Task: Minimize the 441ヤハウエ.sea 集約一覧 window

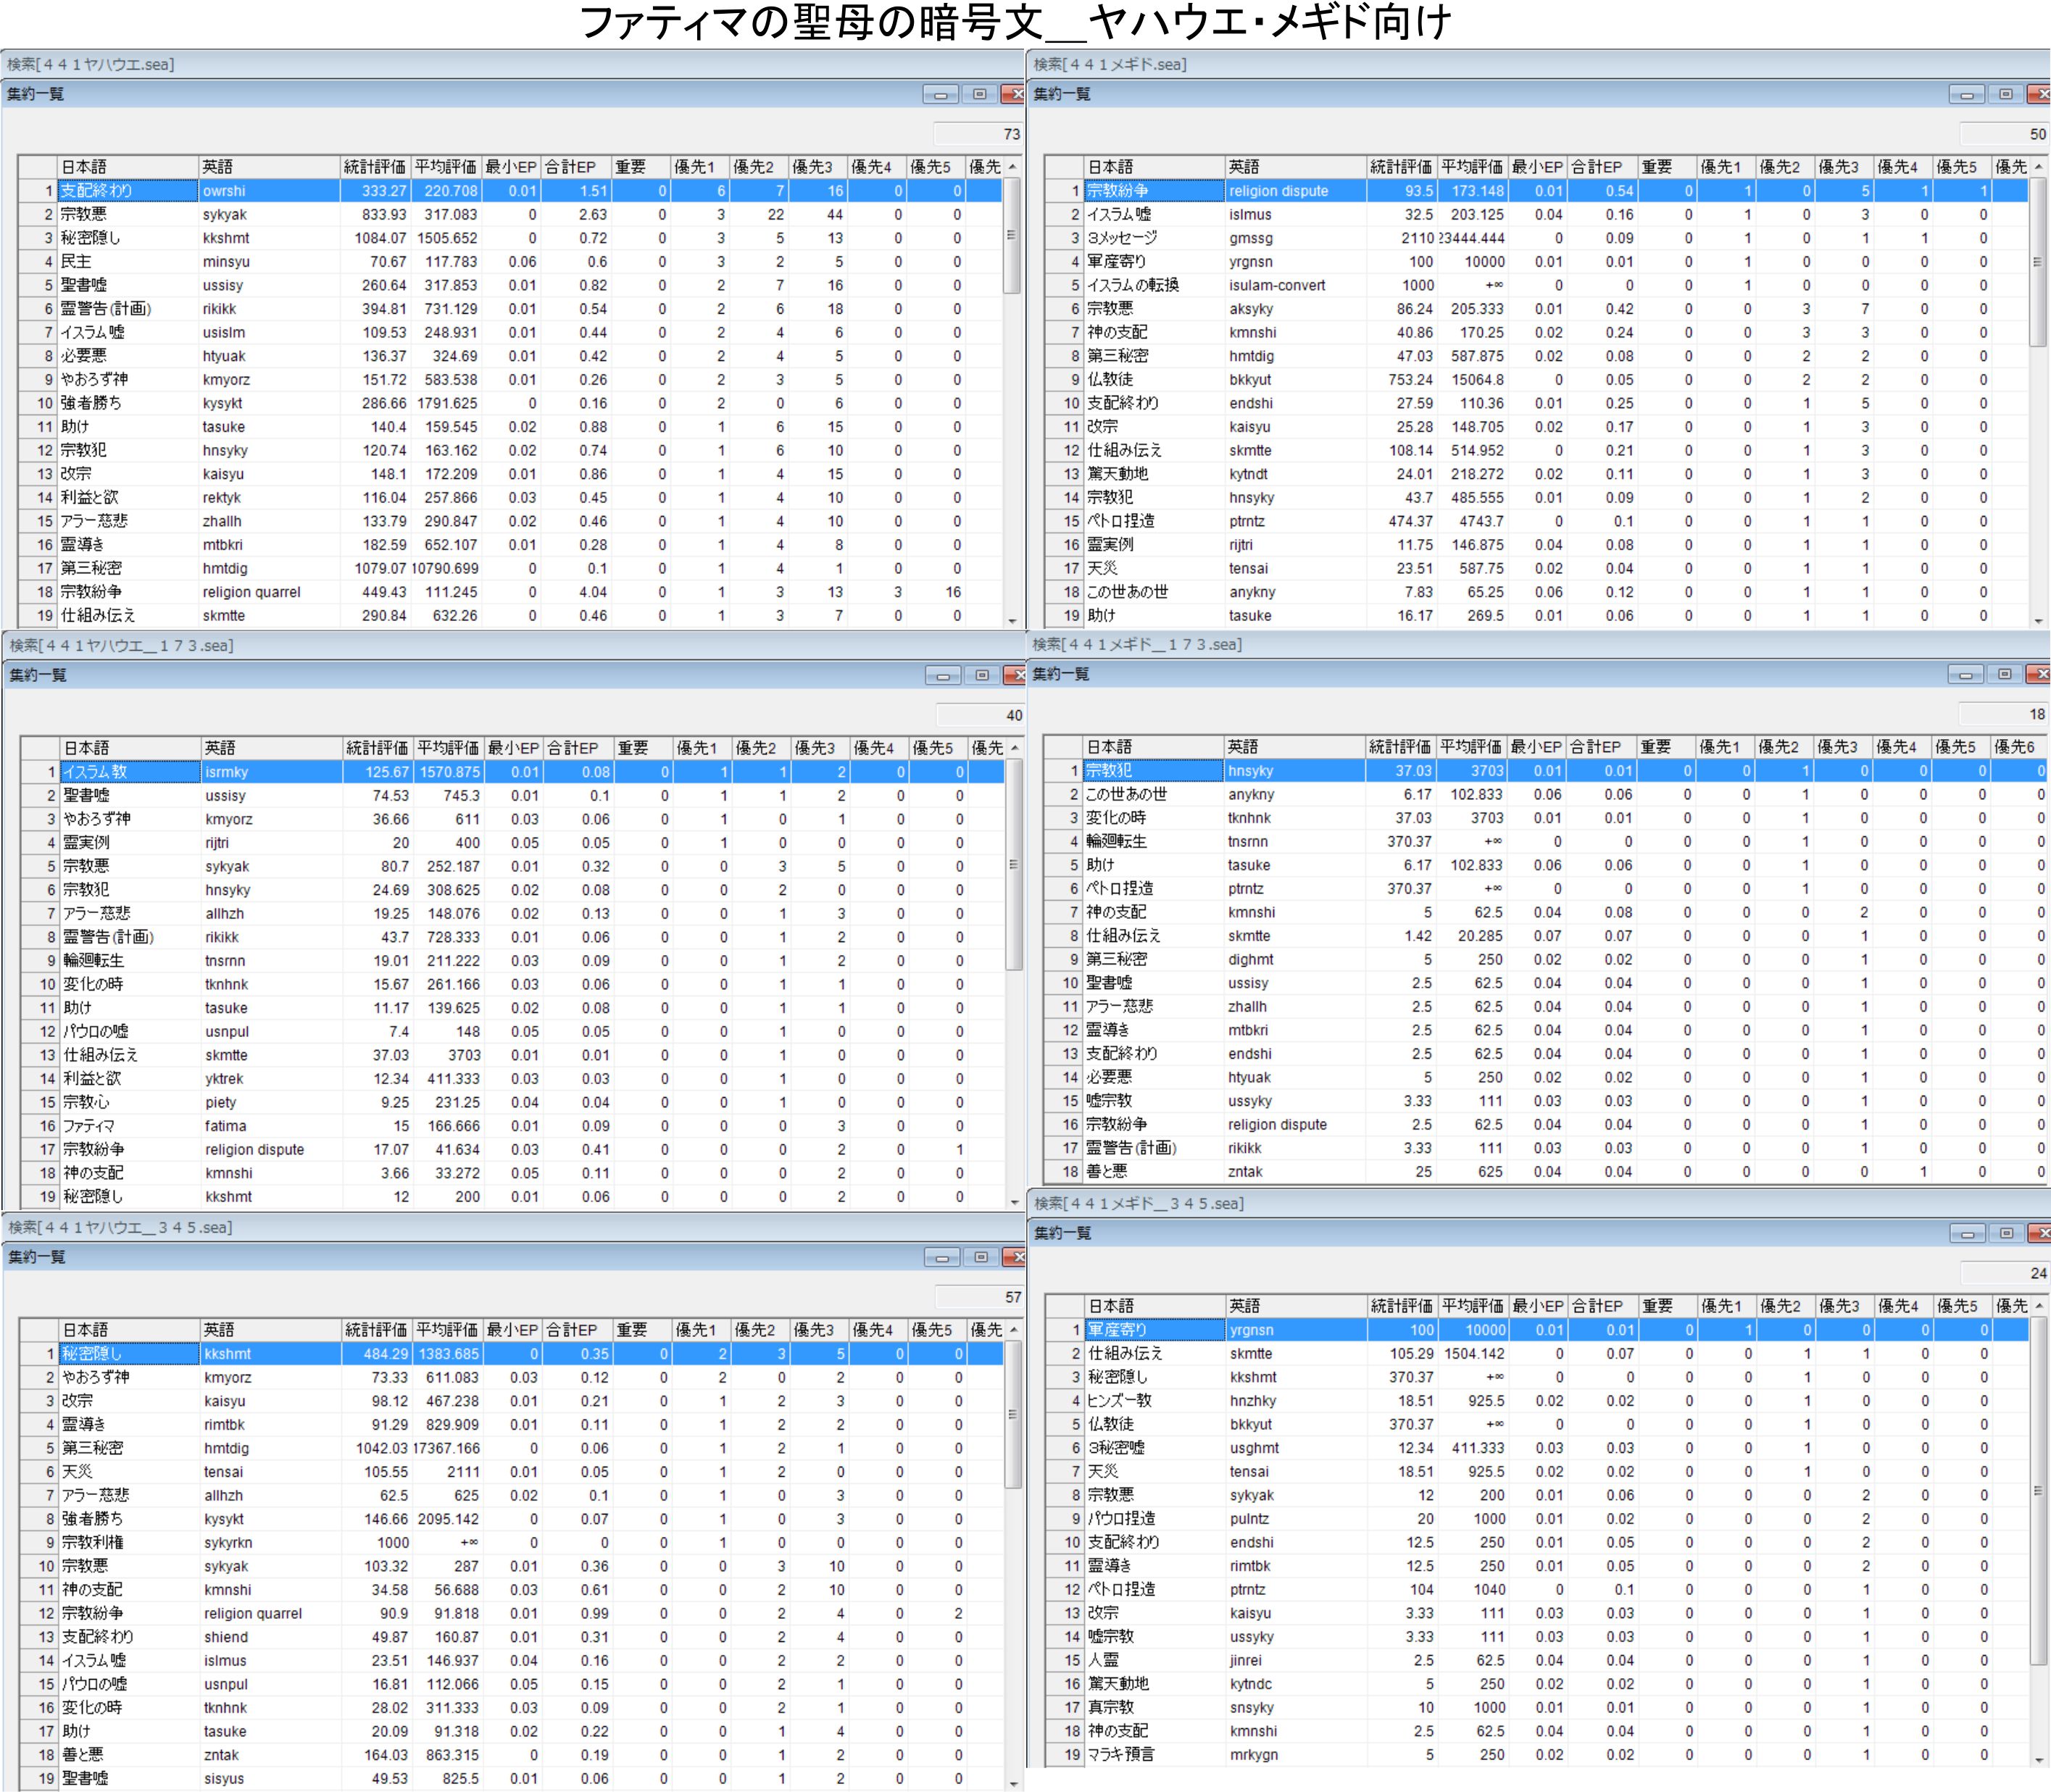Action: click(x=940, y=95)
